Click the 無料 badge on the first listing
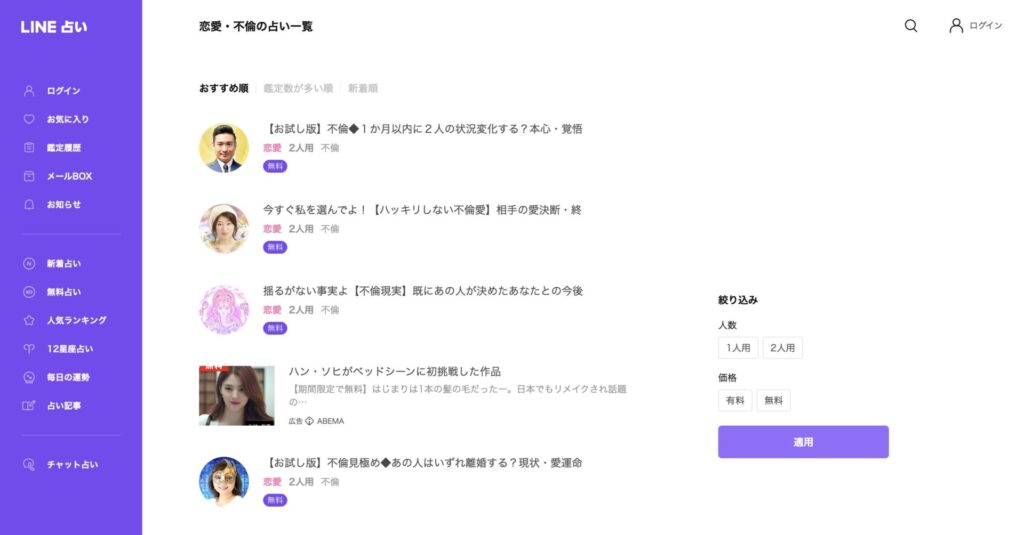1024x535 pixels. click(x=275, y=166)
